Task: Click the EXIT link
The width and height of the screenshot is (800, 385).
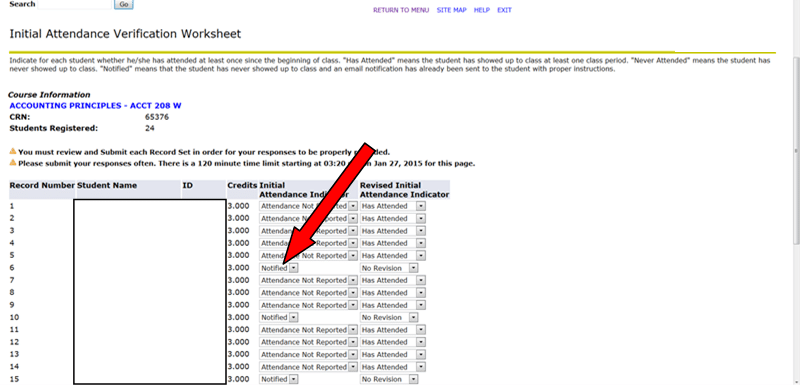Action: 504,10
